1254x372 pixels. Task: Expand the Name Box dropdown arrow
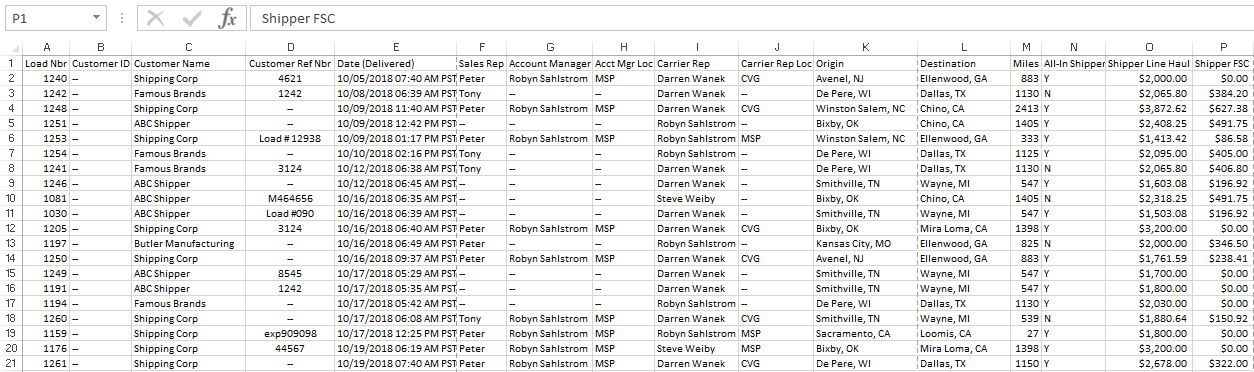tap(96, 18)
